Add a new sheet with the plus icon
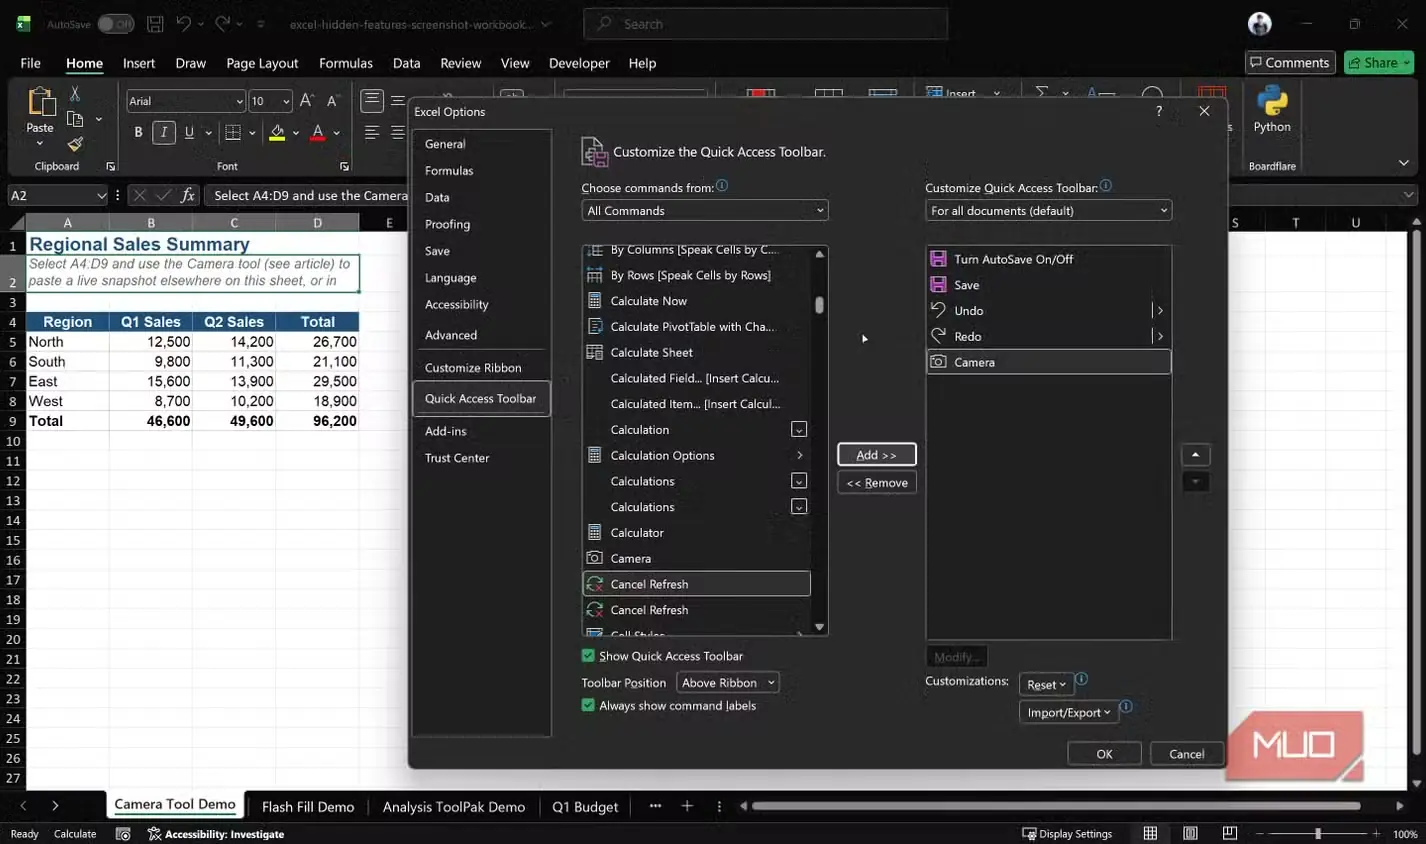This screenshot has height=844, width=1426. (x=687, y=806)
